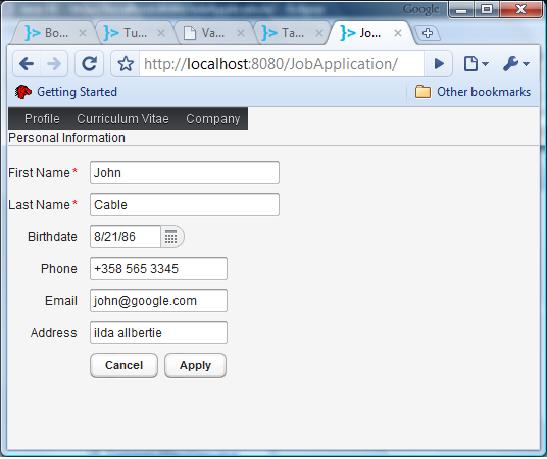Bookmark this page with the star icon
The width and height of the screenshot is (547, 459).
pyautogui.click(x=126, y=64)
